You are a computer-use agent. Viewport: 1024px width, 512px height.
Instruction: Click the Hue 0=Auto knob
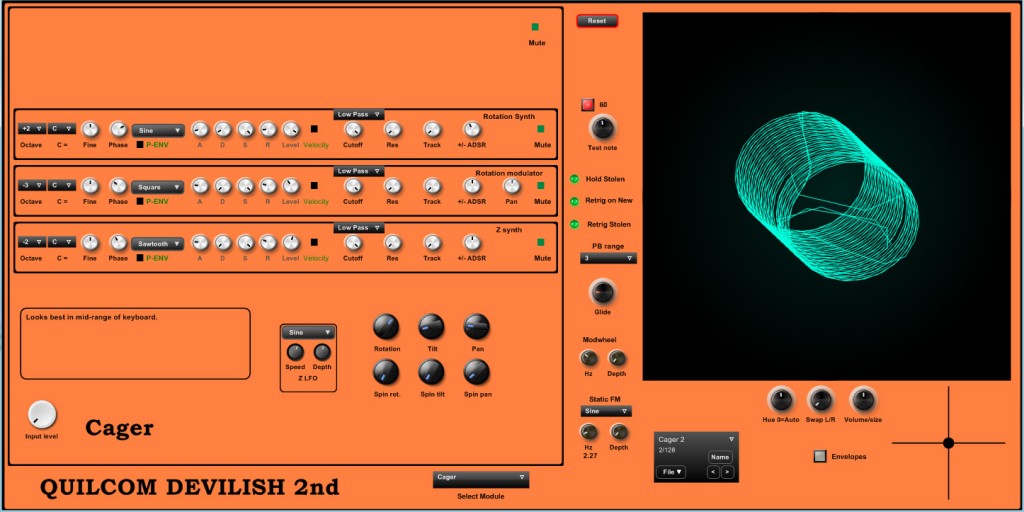point(781,399)
